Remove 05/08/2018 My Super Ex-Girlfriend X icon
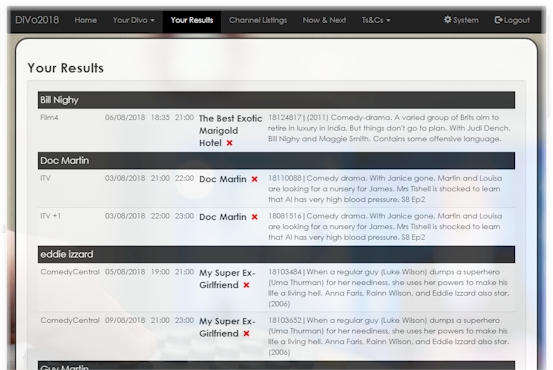Screen dimensions: 553x370 246,285
